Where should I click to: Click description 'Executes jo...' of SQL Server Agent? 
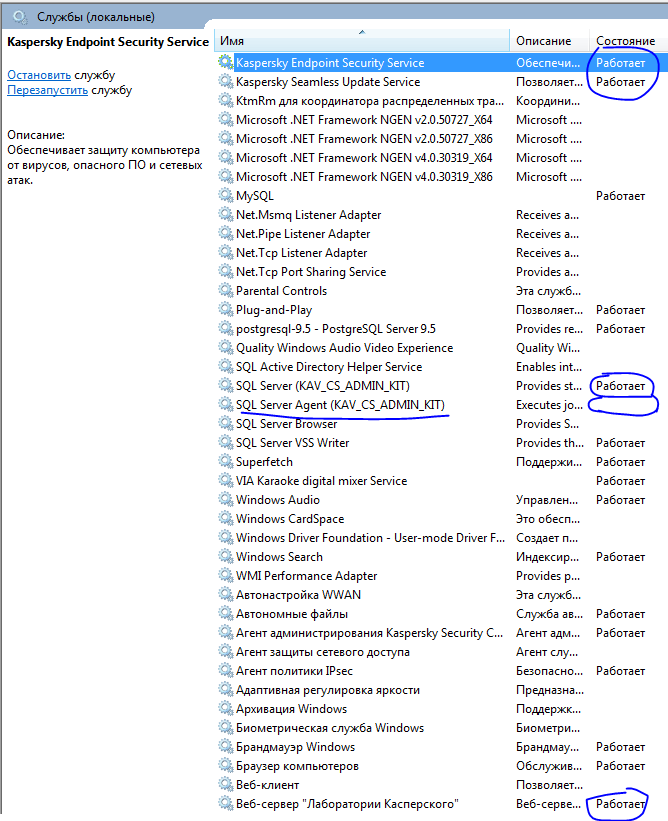pyautogui.click(x=549, y=404)
